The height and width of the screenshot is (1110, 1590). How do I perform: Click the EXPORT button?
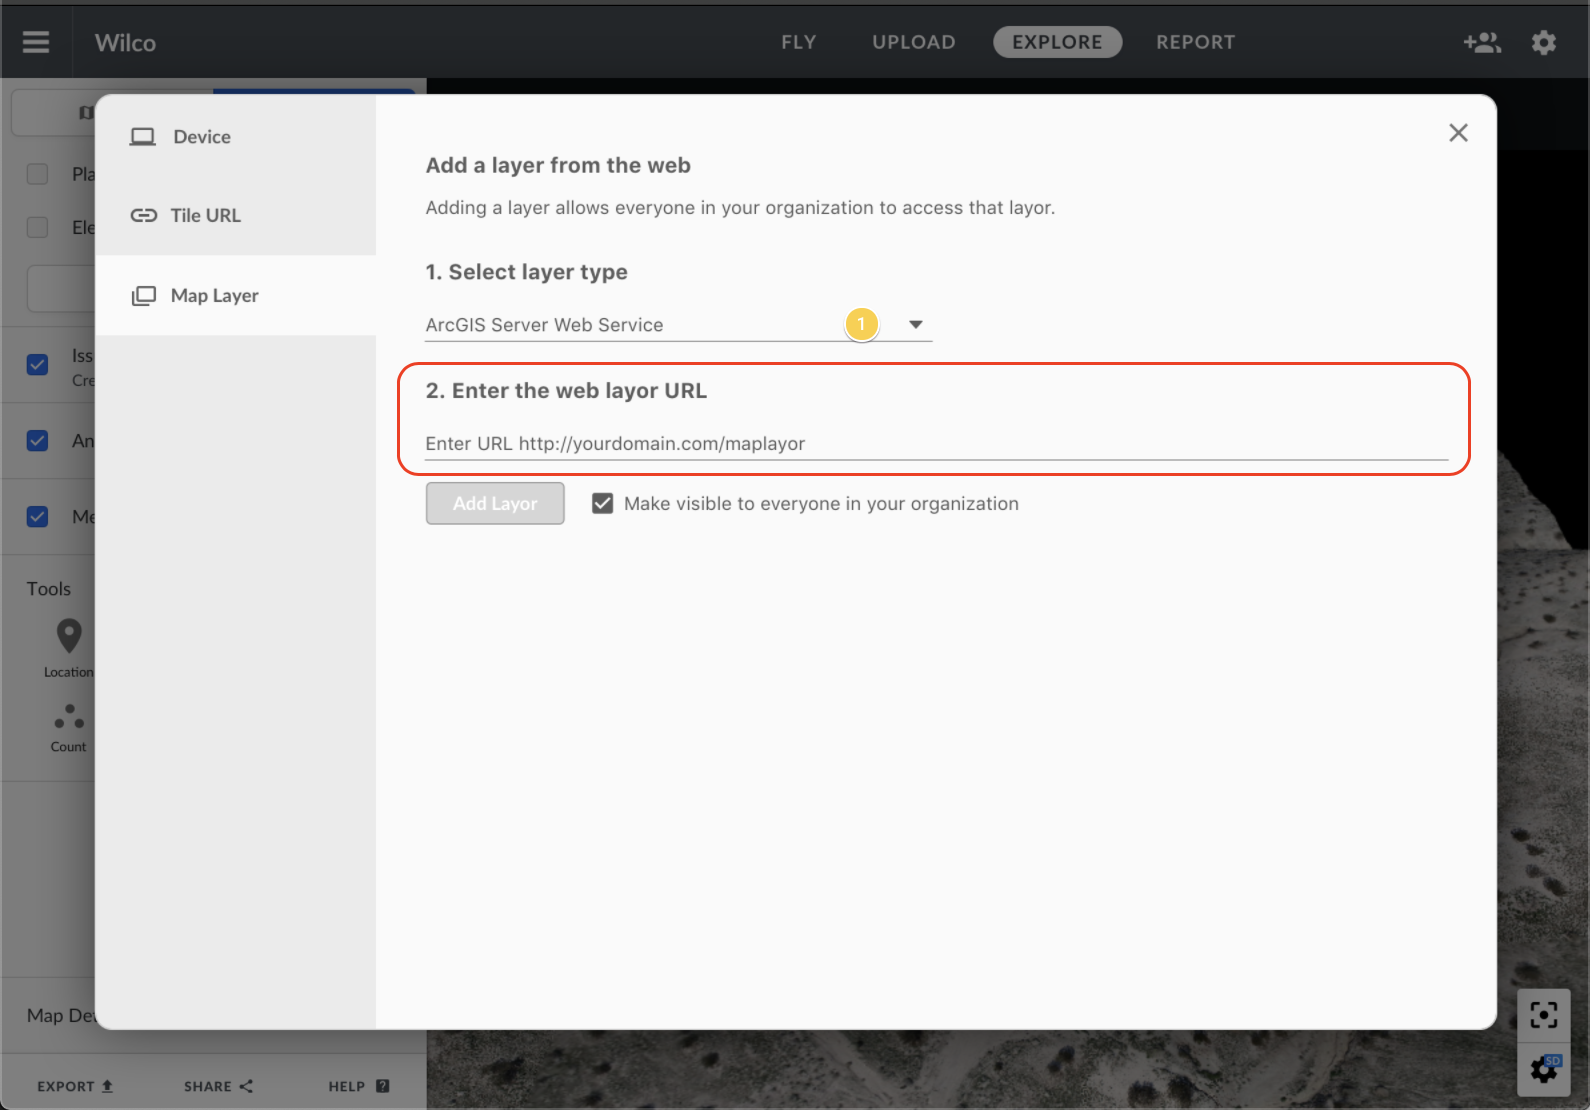point(75,1086)
